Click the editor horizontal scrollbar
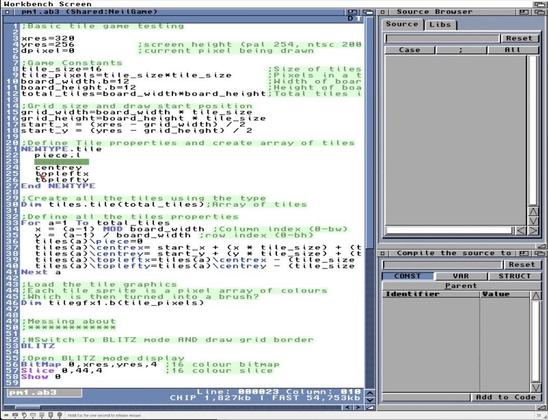Screen dimensions: 548x420 click(x=173, y=407)
